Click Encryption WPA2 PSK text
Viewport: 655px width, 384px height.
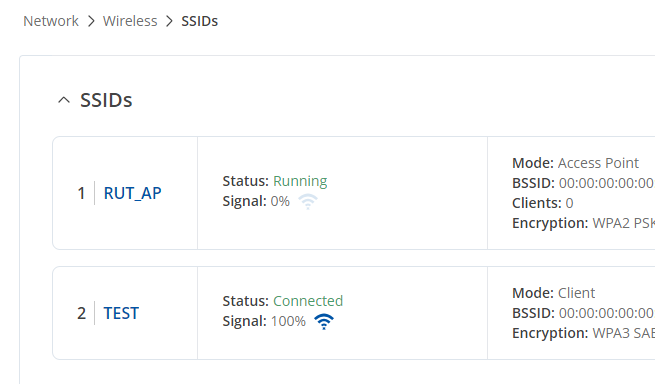click(x=584, y=223)
